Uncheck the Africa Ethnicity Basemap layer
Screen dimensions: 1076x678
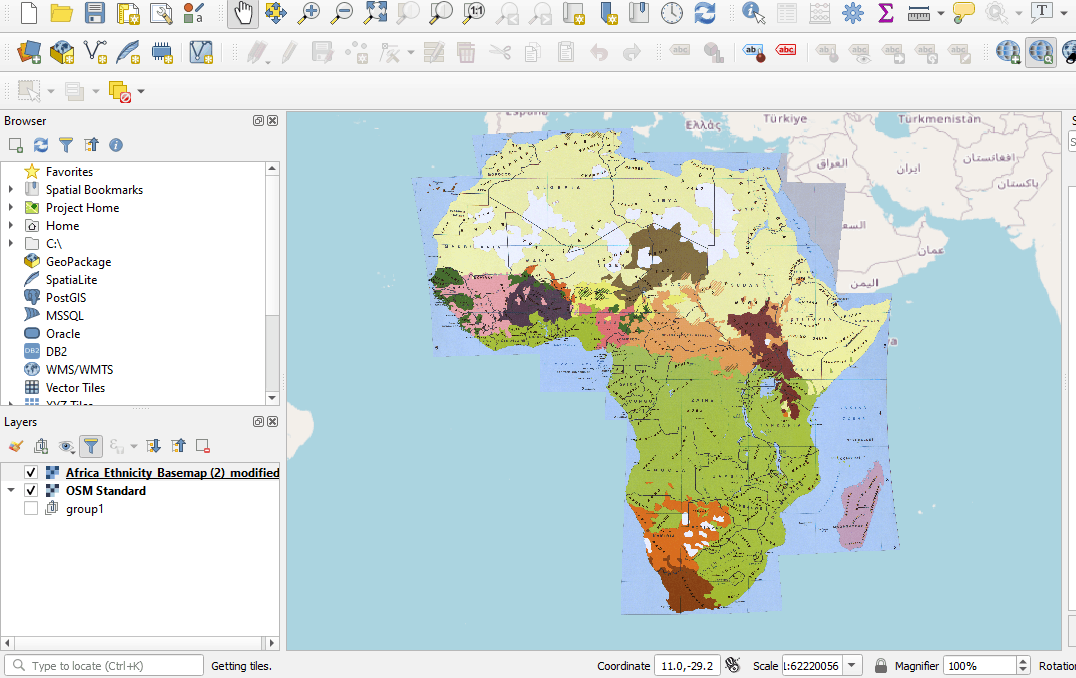tap(31, 473)
